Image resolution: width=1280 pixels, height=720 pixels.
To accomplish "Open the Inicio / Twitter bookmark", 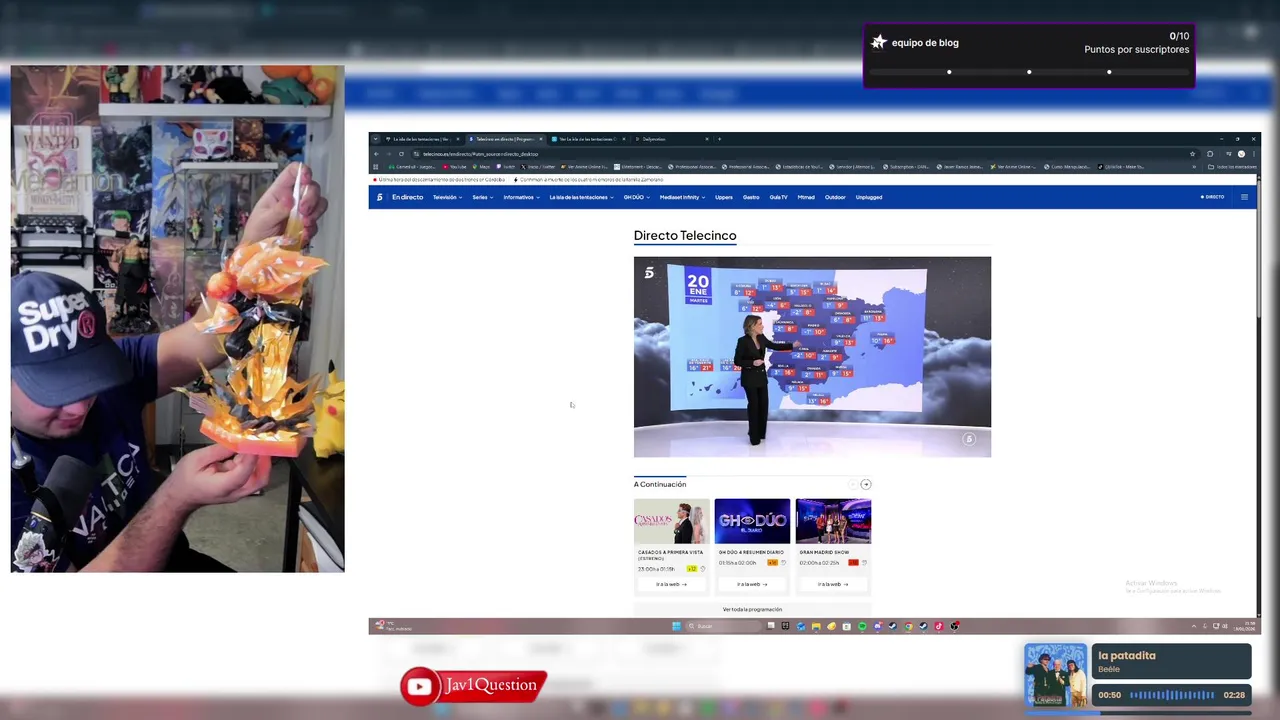I will (538, 166).
